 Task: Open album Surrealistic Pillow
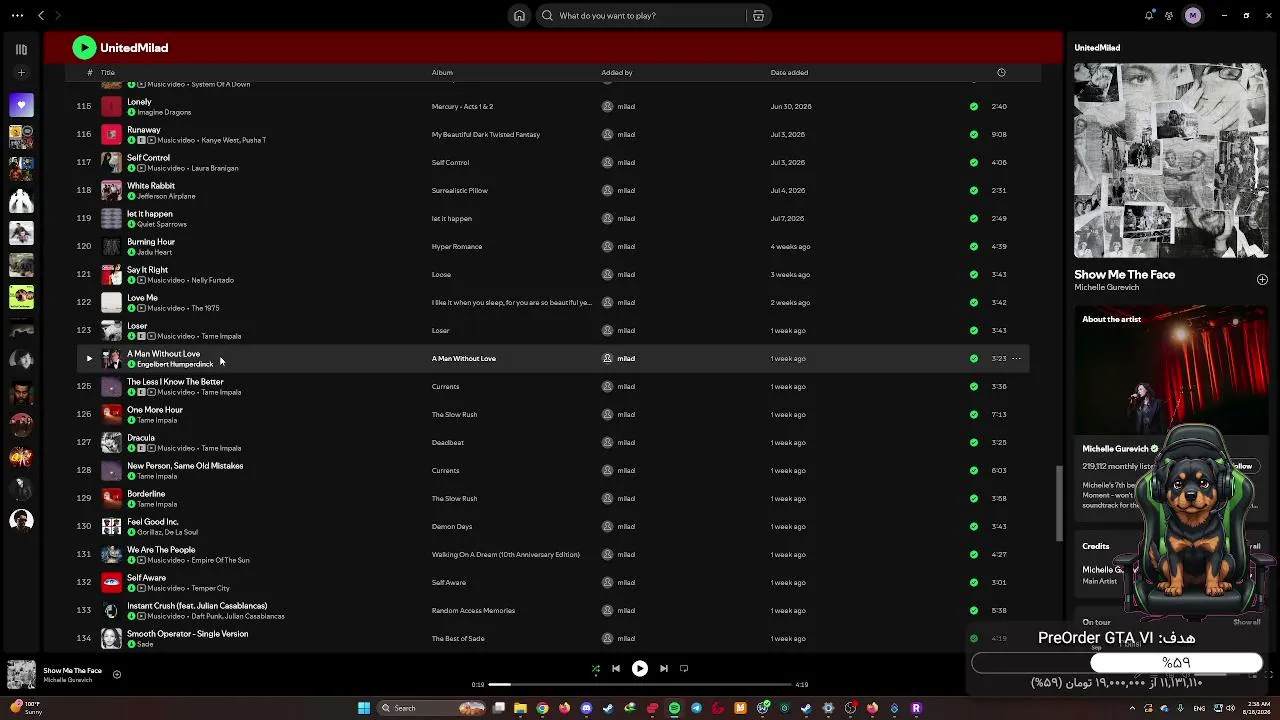pos(460,190)
